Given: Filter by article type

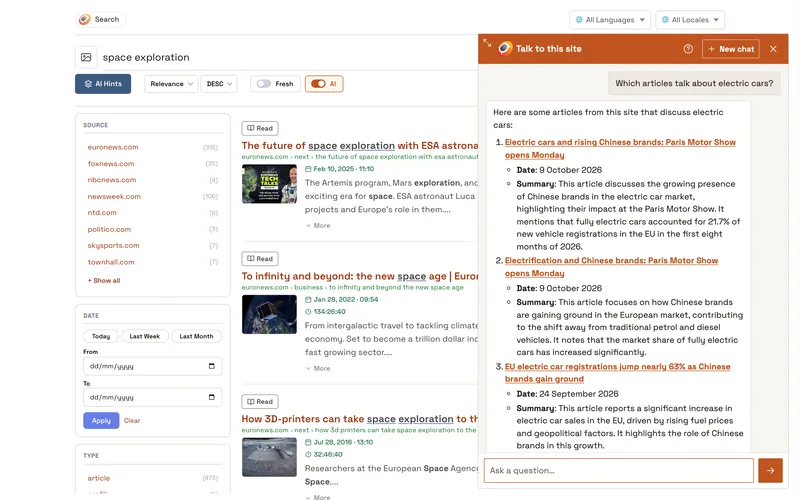Looking at the screenshot, I should coord(98,478).
